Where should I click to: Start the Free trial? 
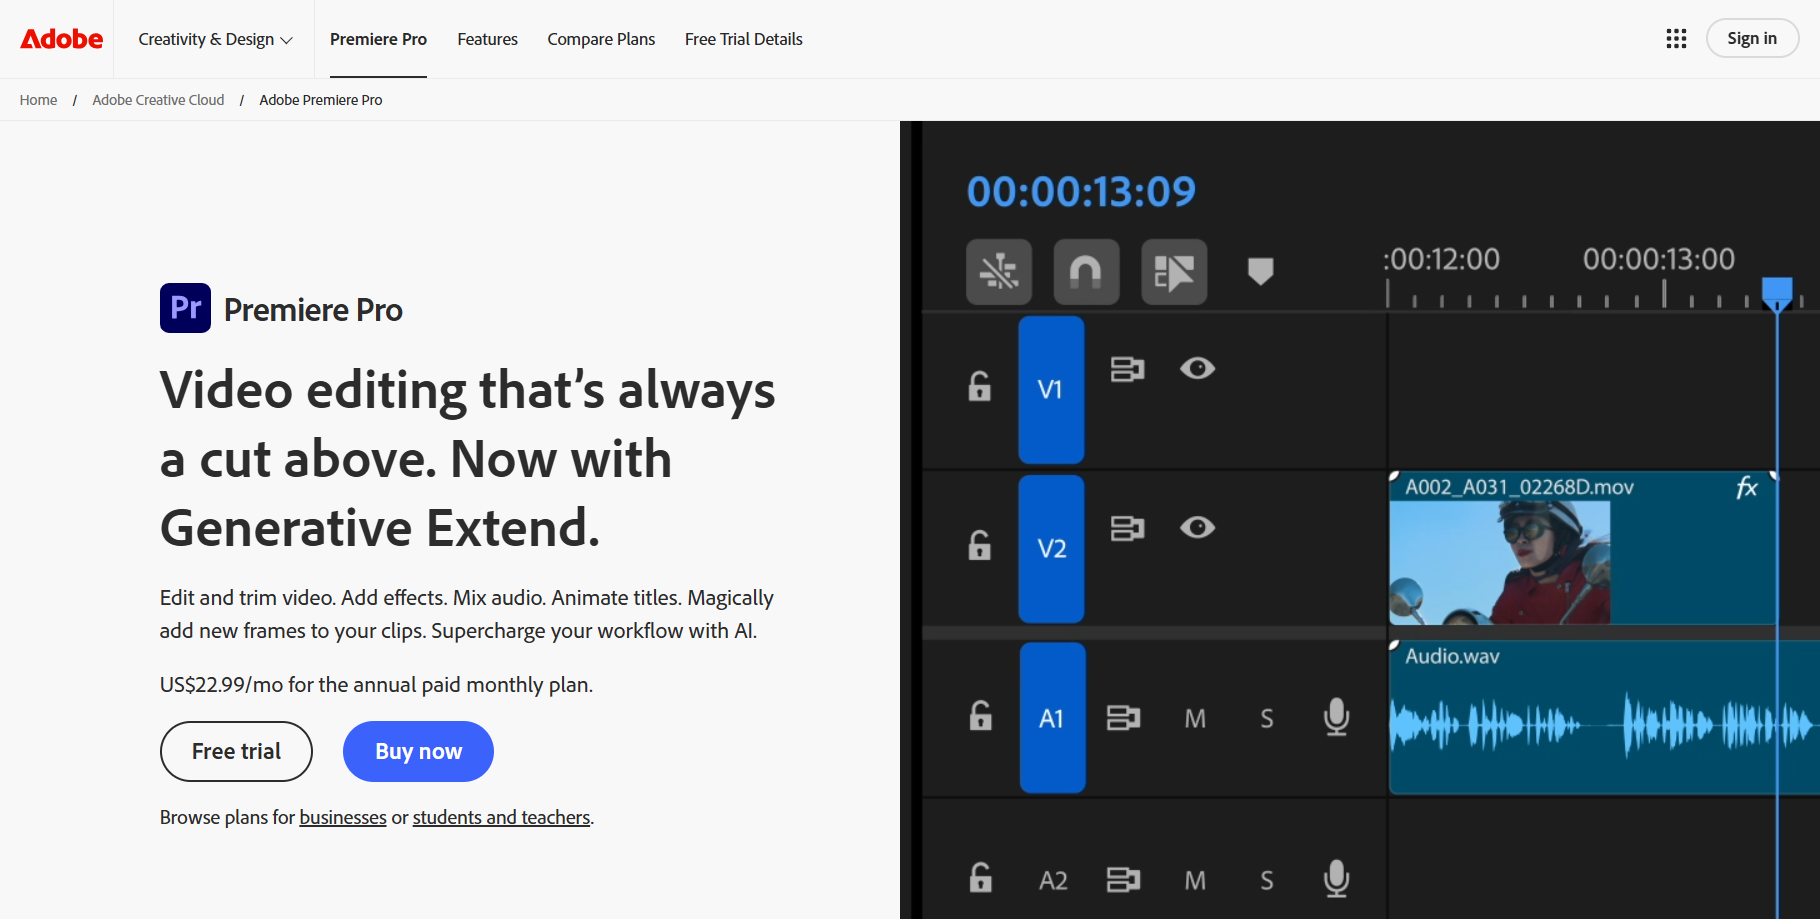click(236, 751)
